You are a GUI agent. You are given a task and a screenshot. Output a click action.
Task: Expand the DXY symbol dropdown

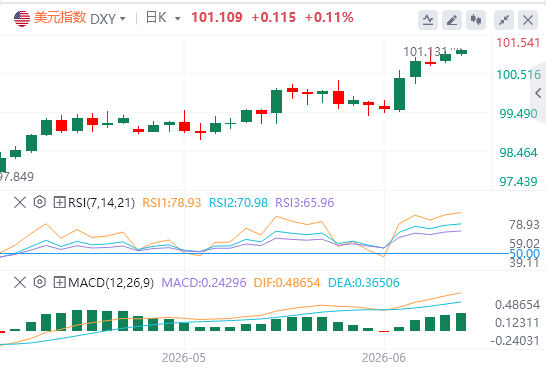click(122, 18)
